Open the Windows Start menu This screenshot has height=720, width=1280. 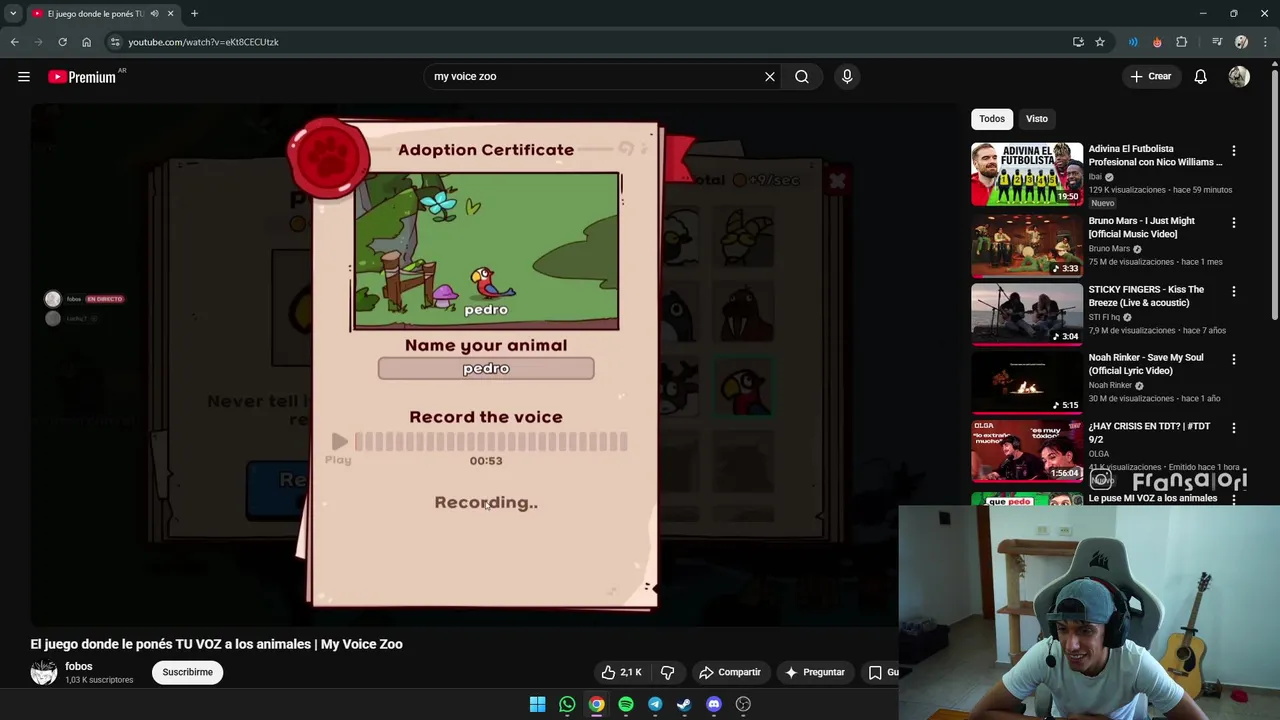(x=537, y=704)
